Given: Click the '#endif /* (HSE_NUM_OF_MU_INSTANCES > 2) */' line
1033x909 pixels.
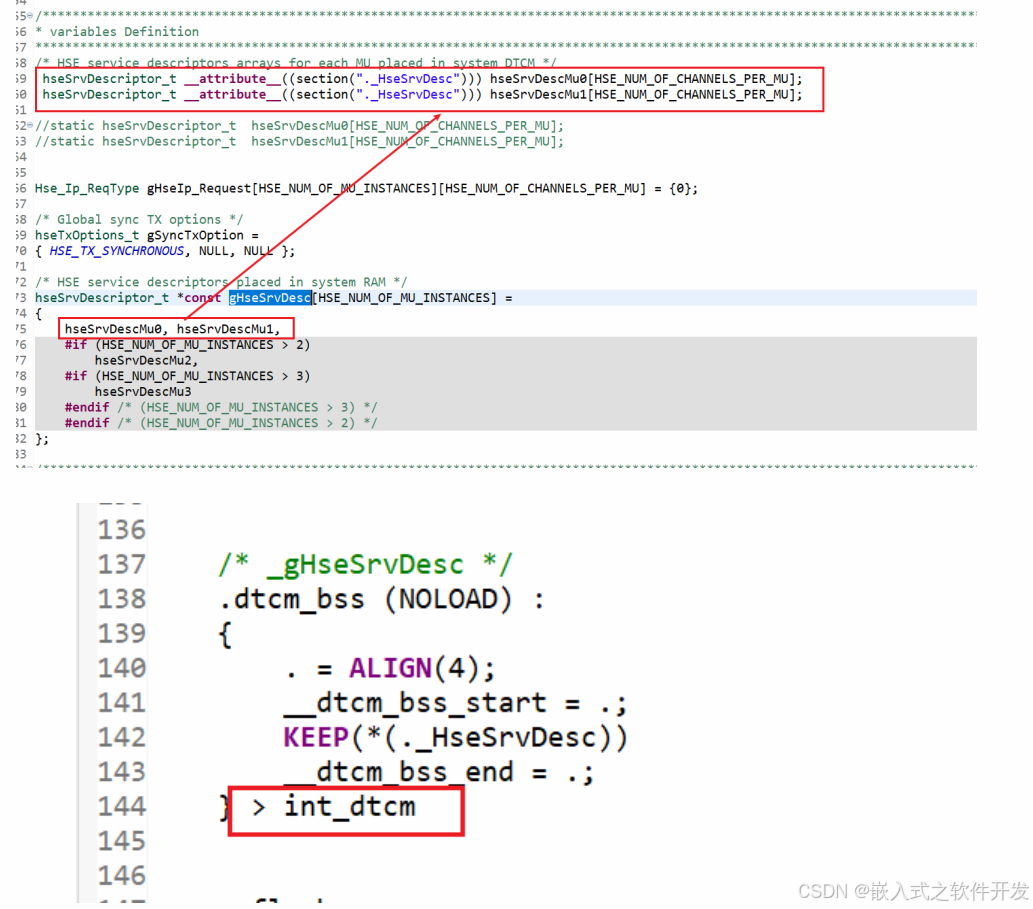Looking at the screenshot, I should point(221,423).
